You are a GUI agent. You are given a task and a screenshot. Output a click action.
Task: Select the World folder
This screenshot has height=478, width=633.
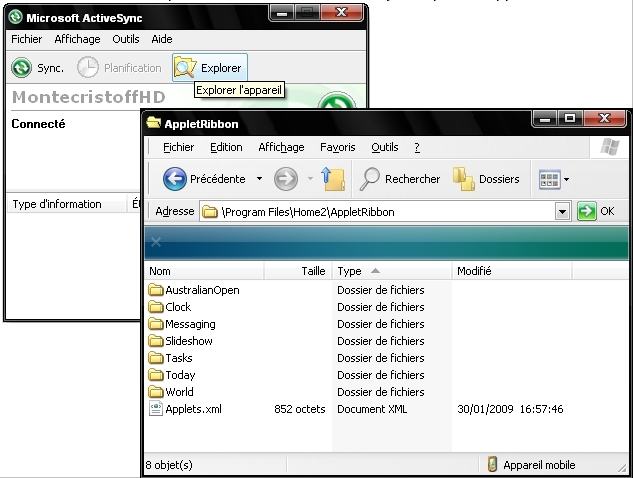(179, 392)
